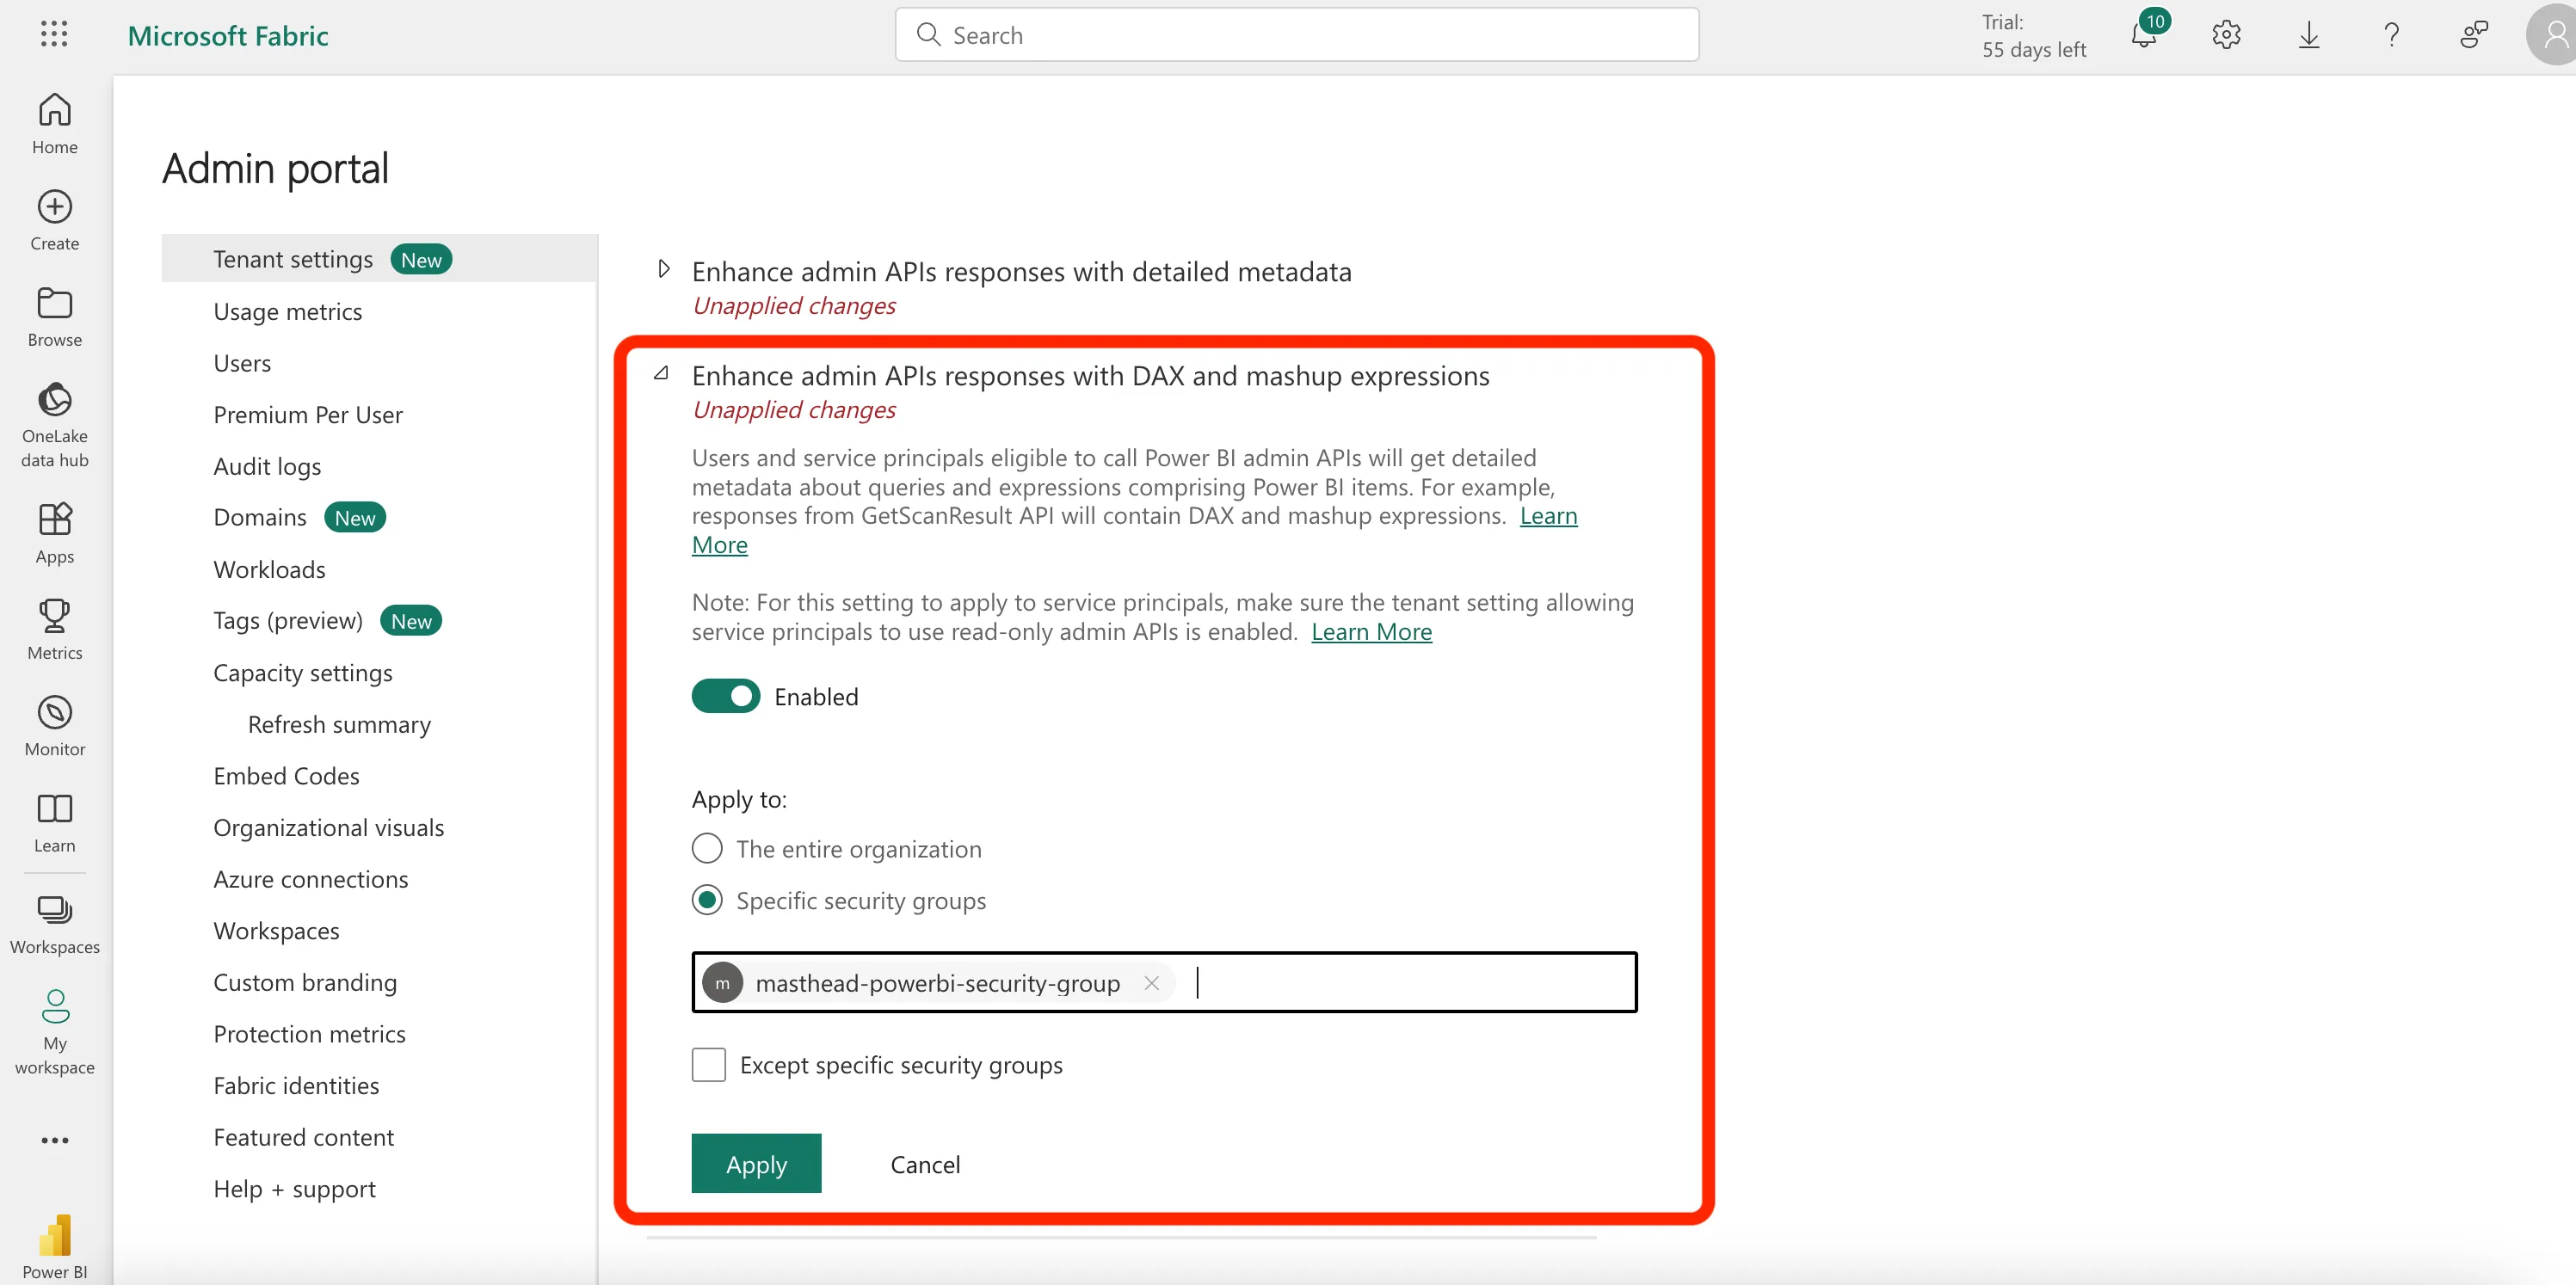
Task: Check Except specific security groups checkbox
Action: coord(709,1064)
